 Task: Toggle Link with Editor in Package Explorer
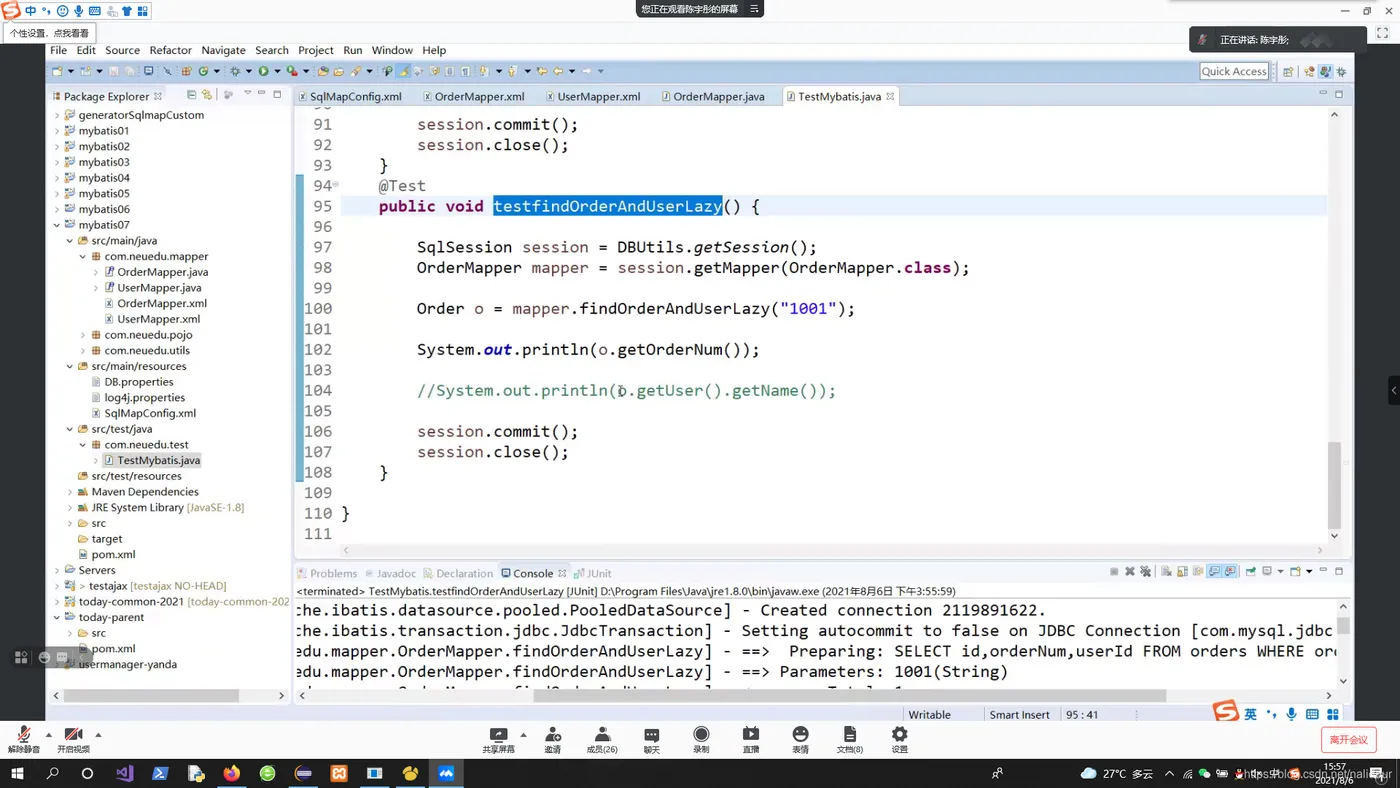207,95
